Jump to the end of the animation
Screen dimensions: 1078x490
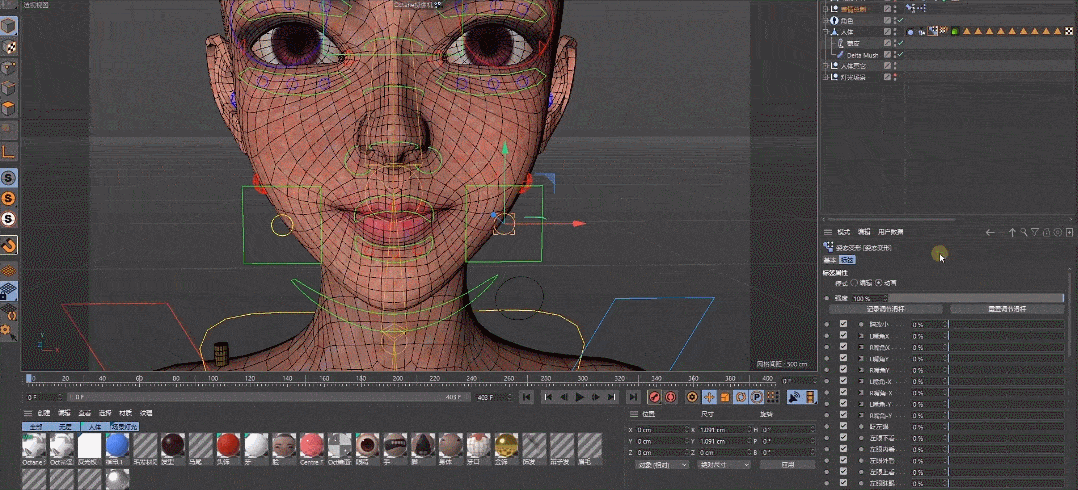pyautogui.click(x=632, y=397)
